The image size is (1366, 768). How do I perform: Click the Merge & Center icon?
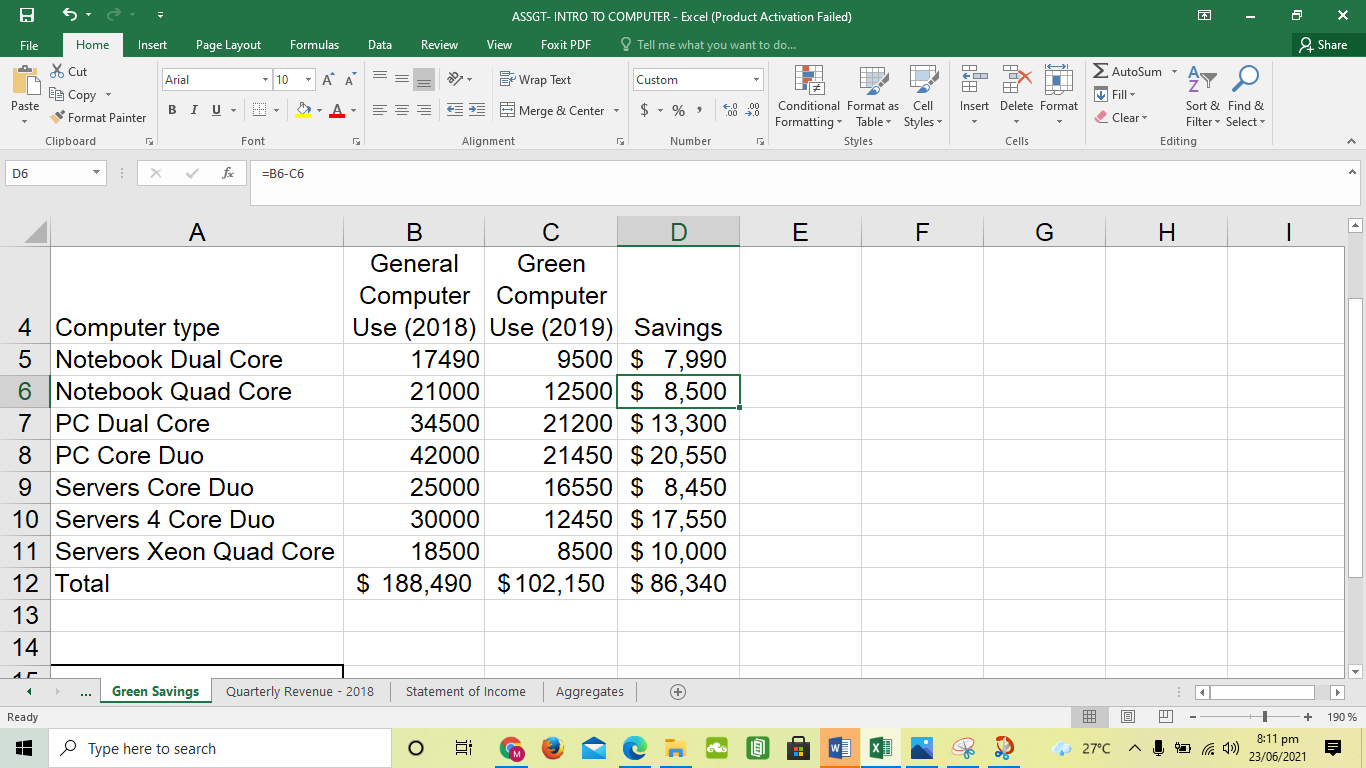pyautogui.click(x=553, y=110)
